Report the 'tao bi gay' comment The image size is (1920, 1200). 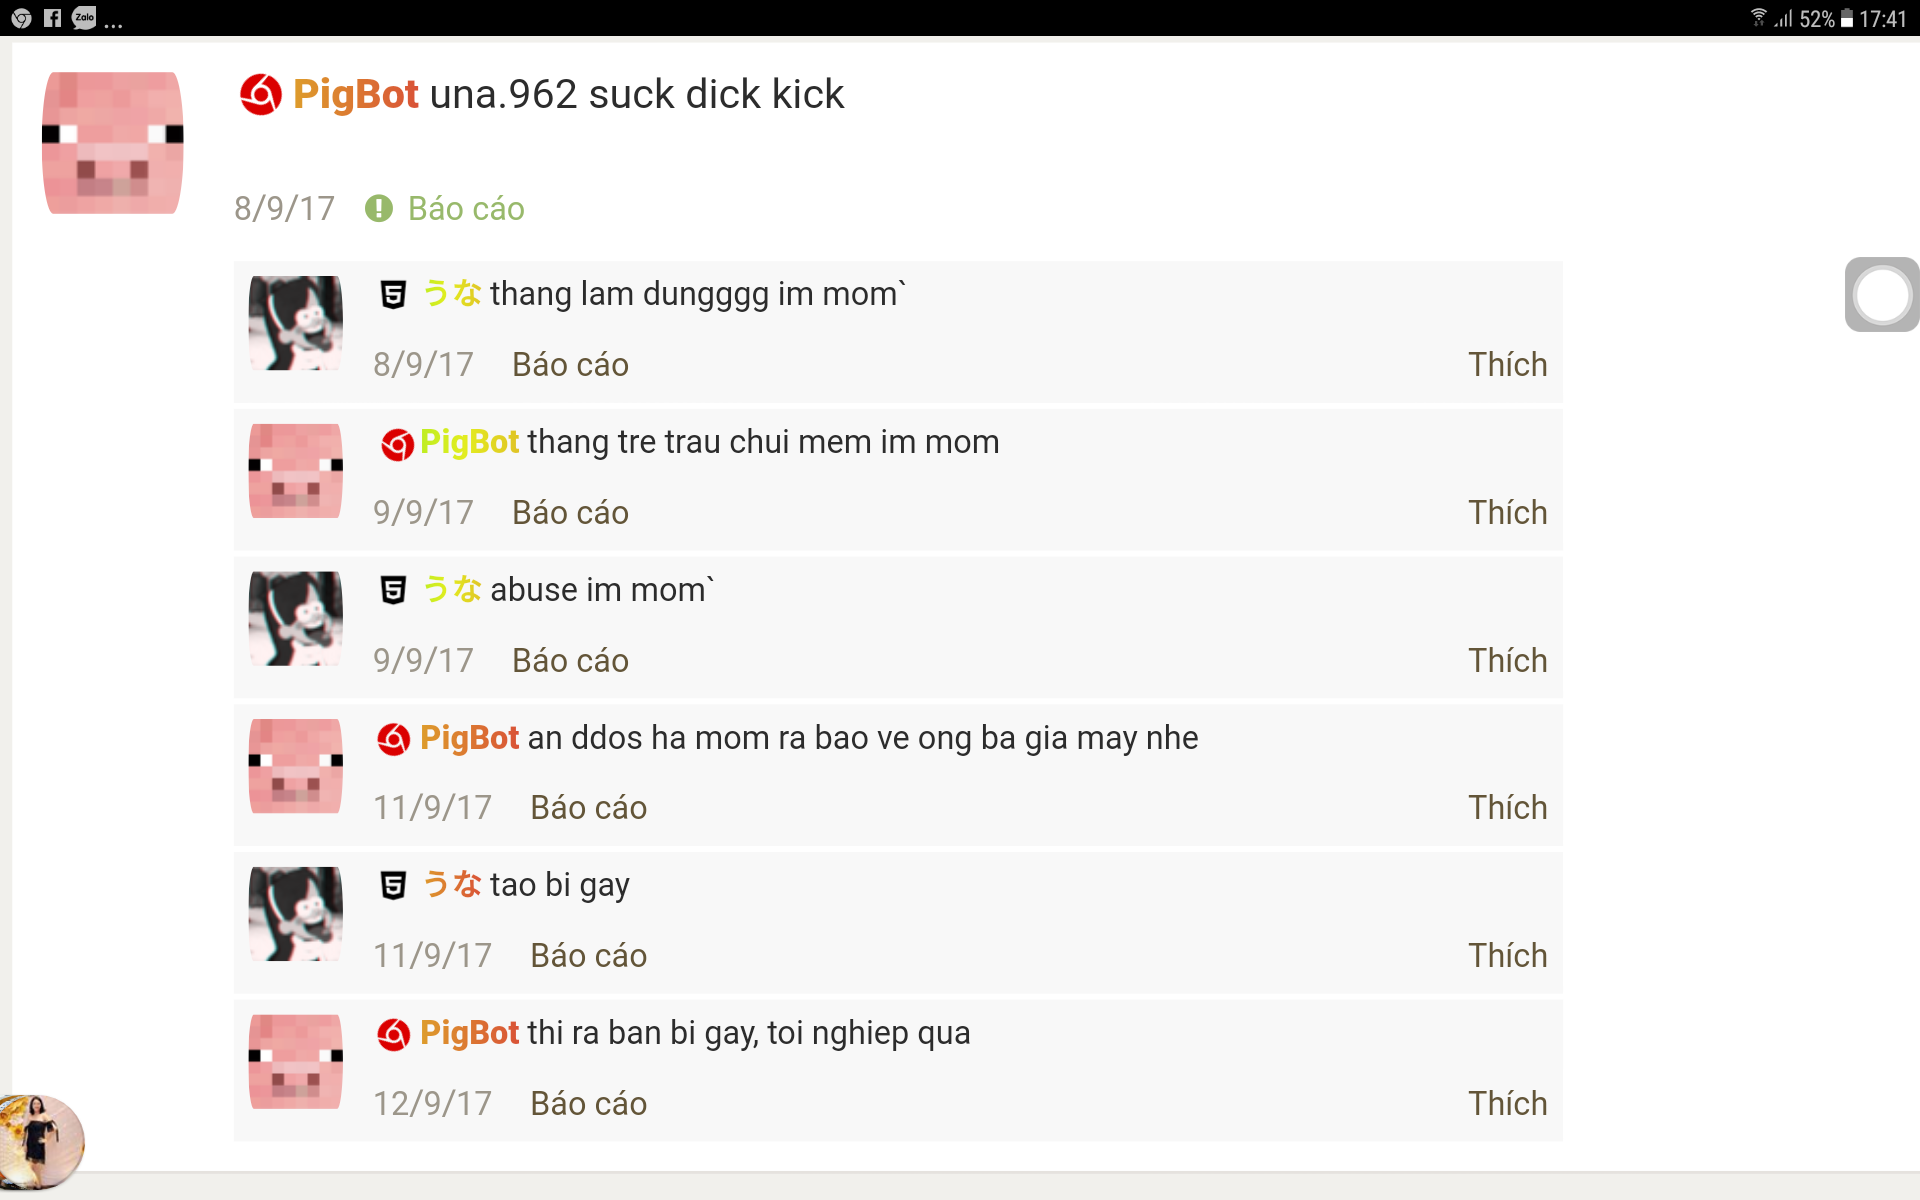tap(588, 955)
